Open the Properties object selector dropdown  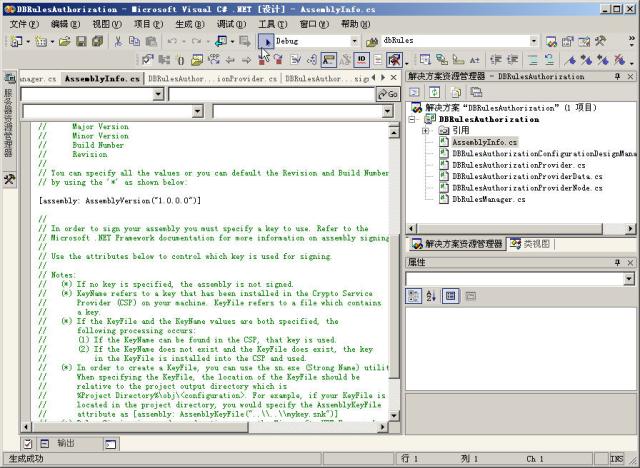(629, 279)
